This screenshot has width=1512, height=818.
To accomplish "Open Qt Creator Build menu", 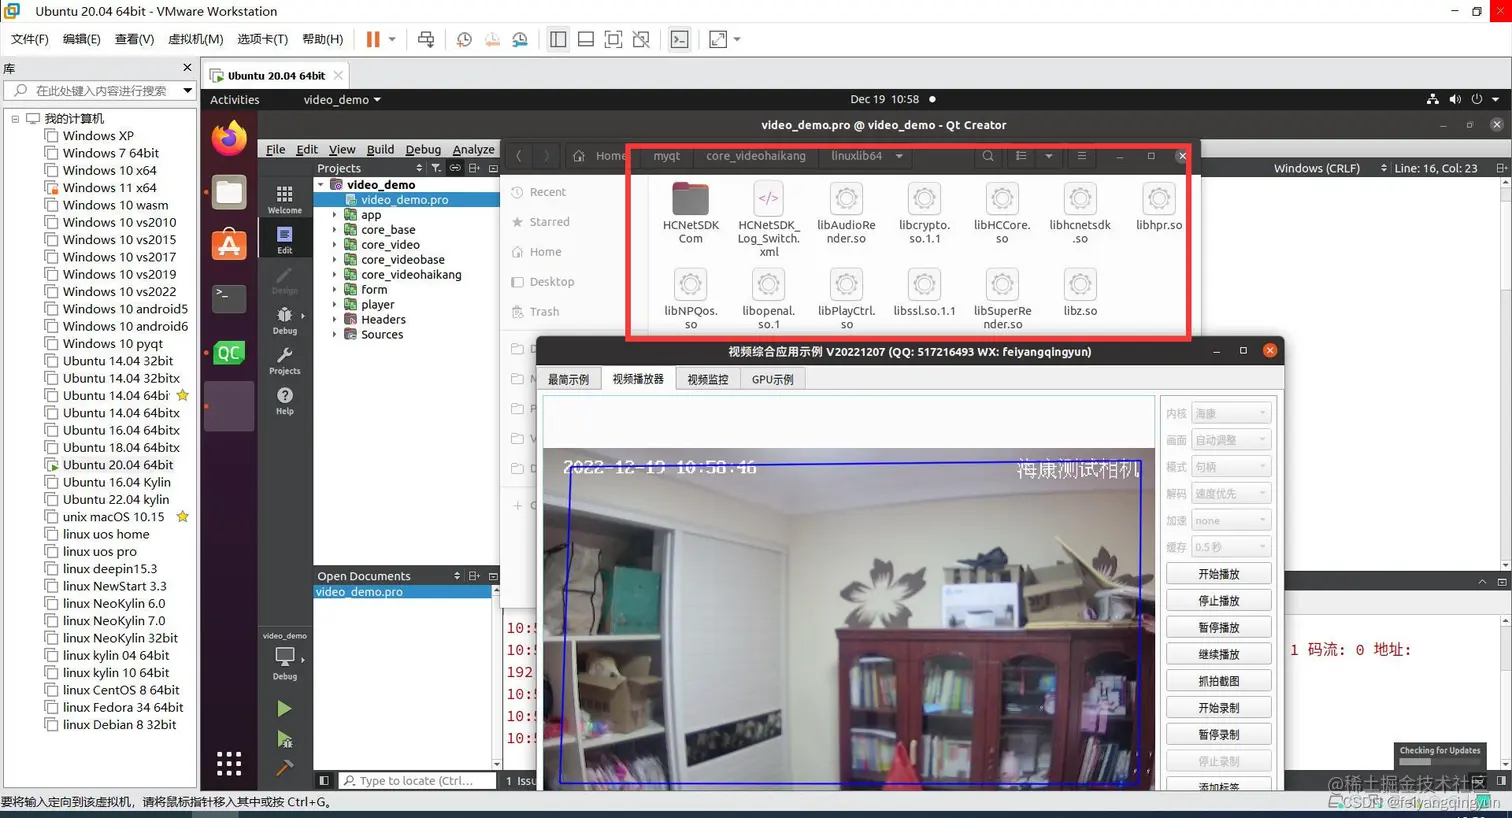I will (x=380, y=149).
